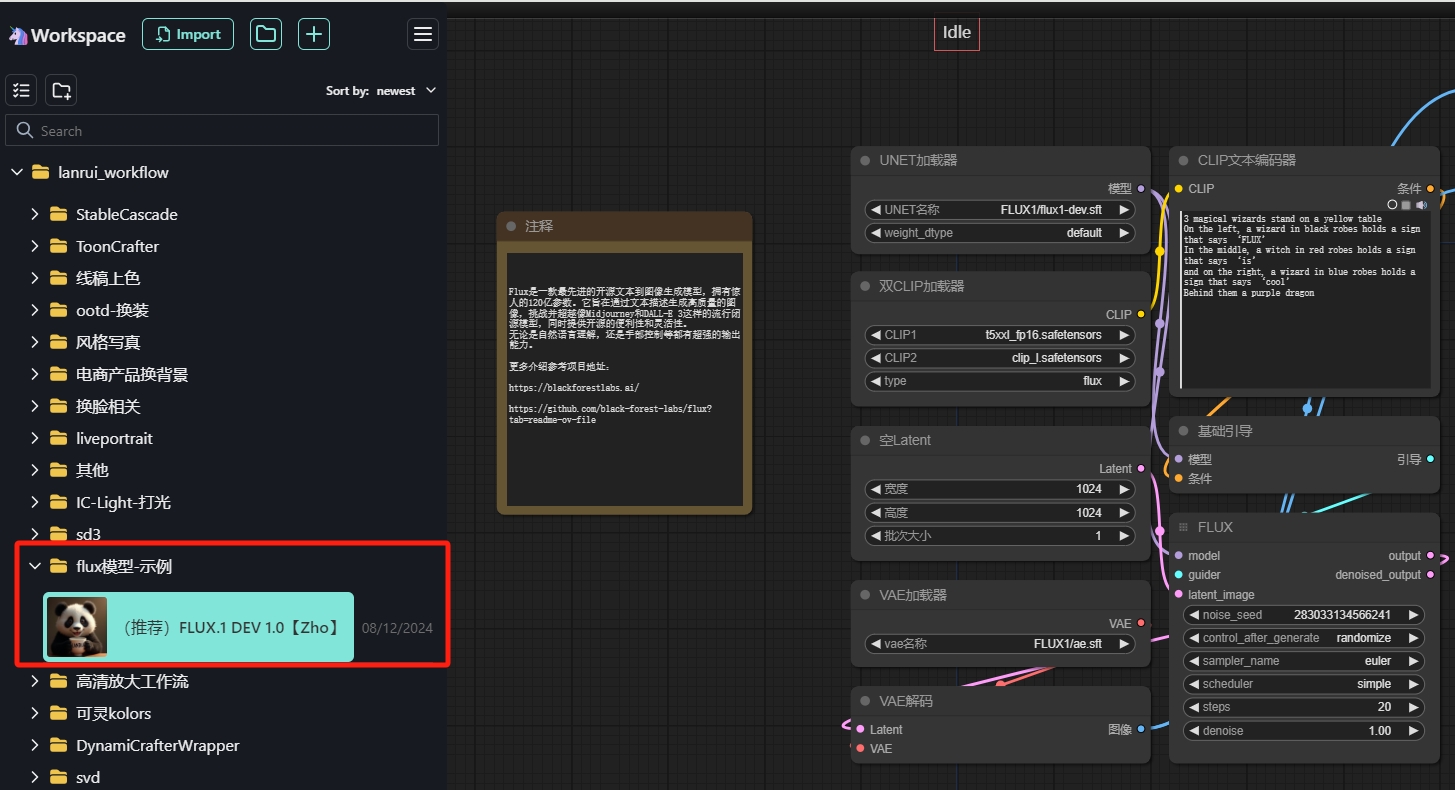Open the CLIP2 clip_l.safetensors combo
The height and width of the screenshot is (790, 1455).
[1000, 358]
